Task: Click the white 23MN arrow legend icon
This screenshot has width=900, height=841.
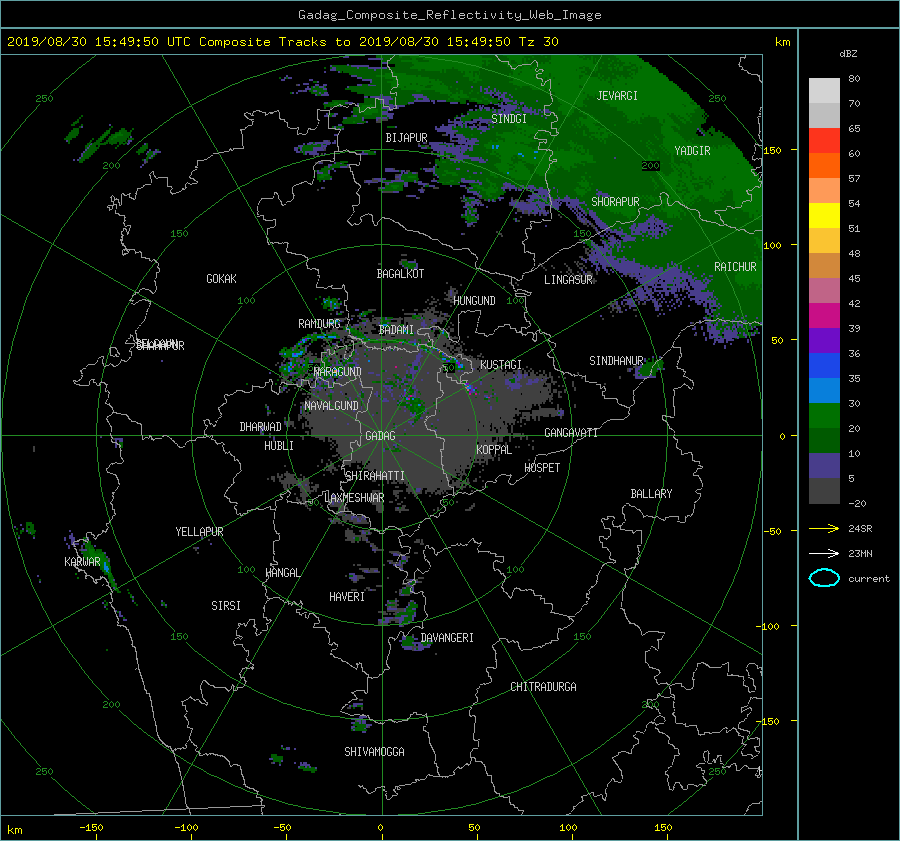Action: pos(824,553)
